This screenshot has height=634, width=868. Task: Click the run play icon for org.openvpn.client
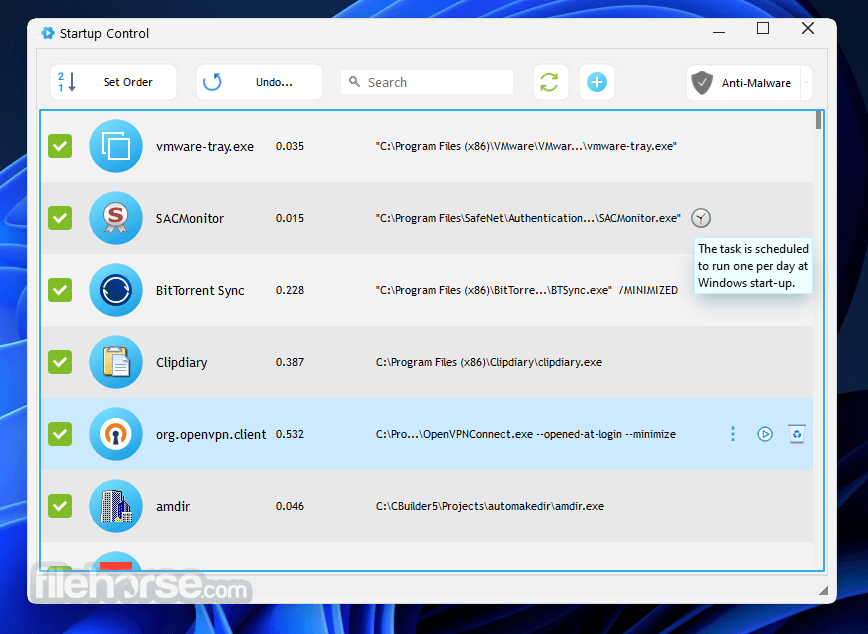click(x=765, y=434)
